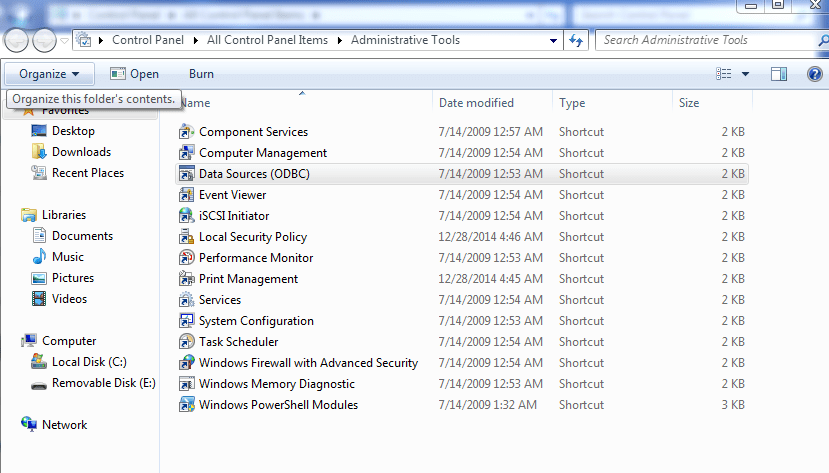Click the Event Viewer name text
829x473 pixels.
coord(233,195)
